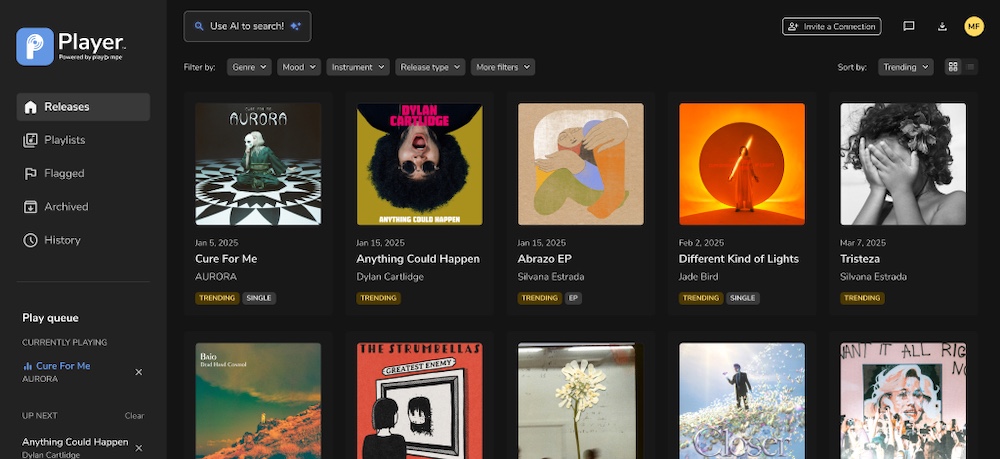Click Invite a Connection button
The height and width of the screenshot is (459, 1000).
point(832,27)
